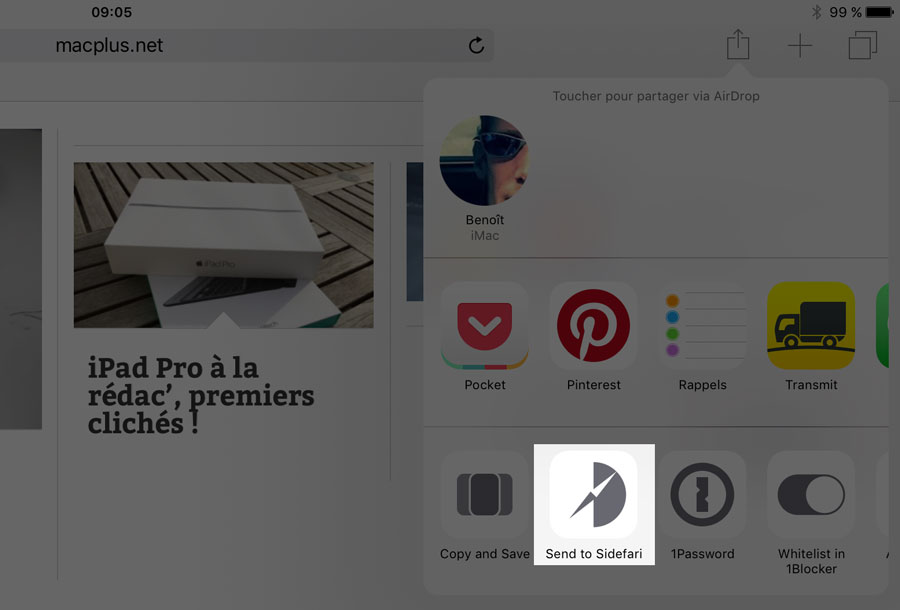Screen dimensions: 900x610
Task: Show all open tabs overview
Action: [x=863, y=45]
